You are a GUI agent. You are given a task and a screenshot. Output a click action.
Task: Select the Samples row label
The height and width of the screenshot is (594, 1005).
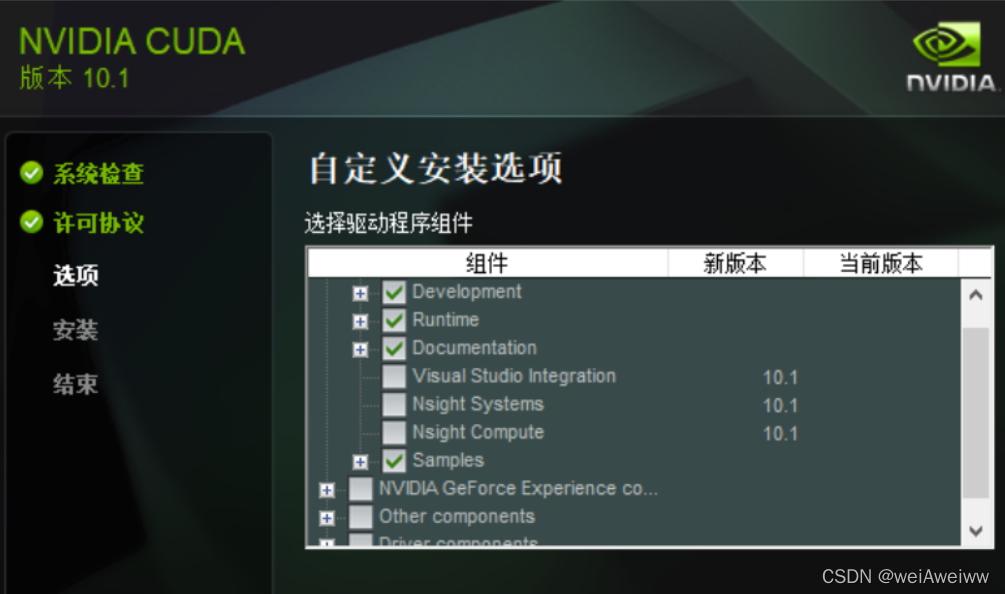pos(448,461)
